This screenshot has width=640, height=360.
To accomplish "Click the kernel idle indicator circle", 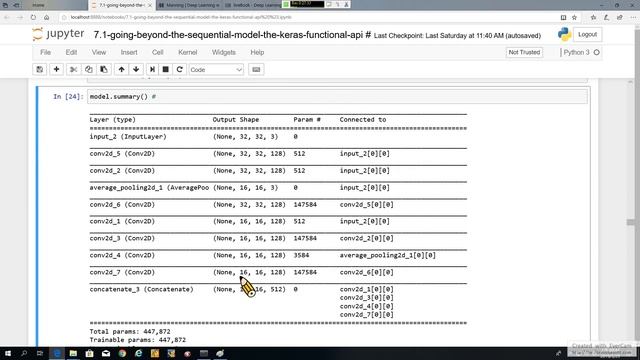I will pyautogui.click(x=597, y=52).
